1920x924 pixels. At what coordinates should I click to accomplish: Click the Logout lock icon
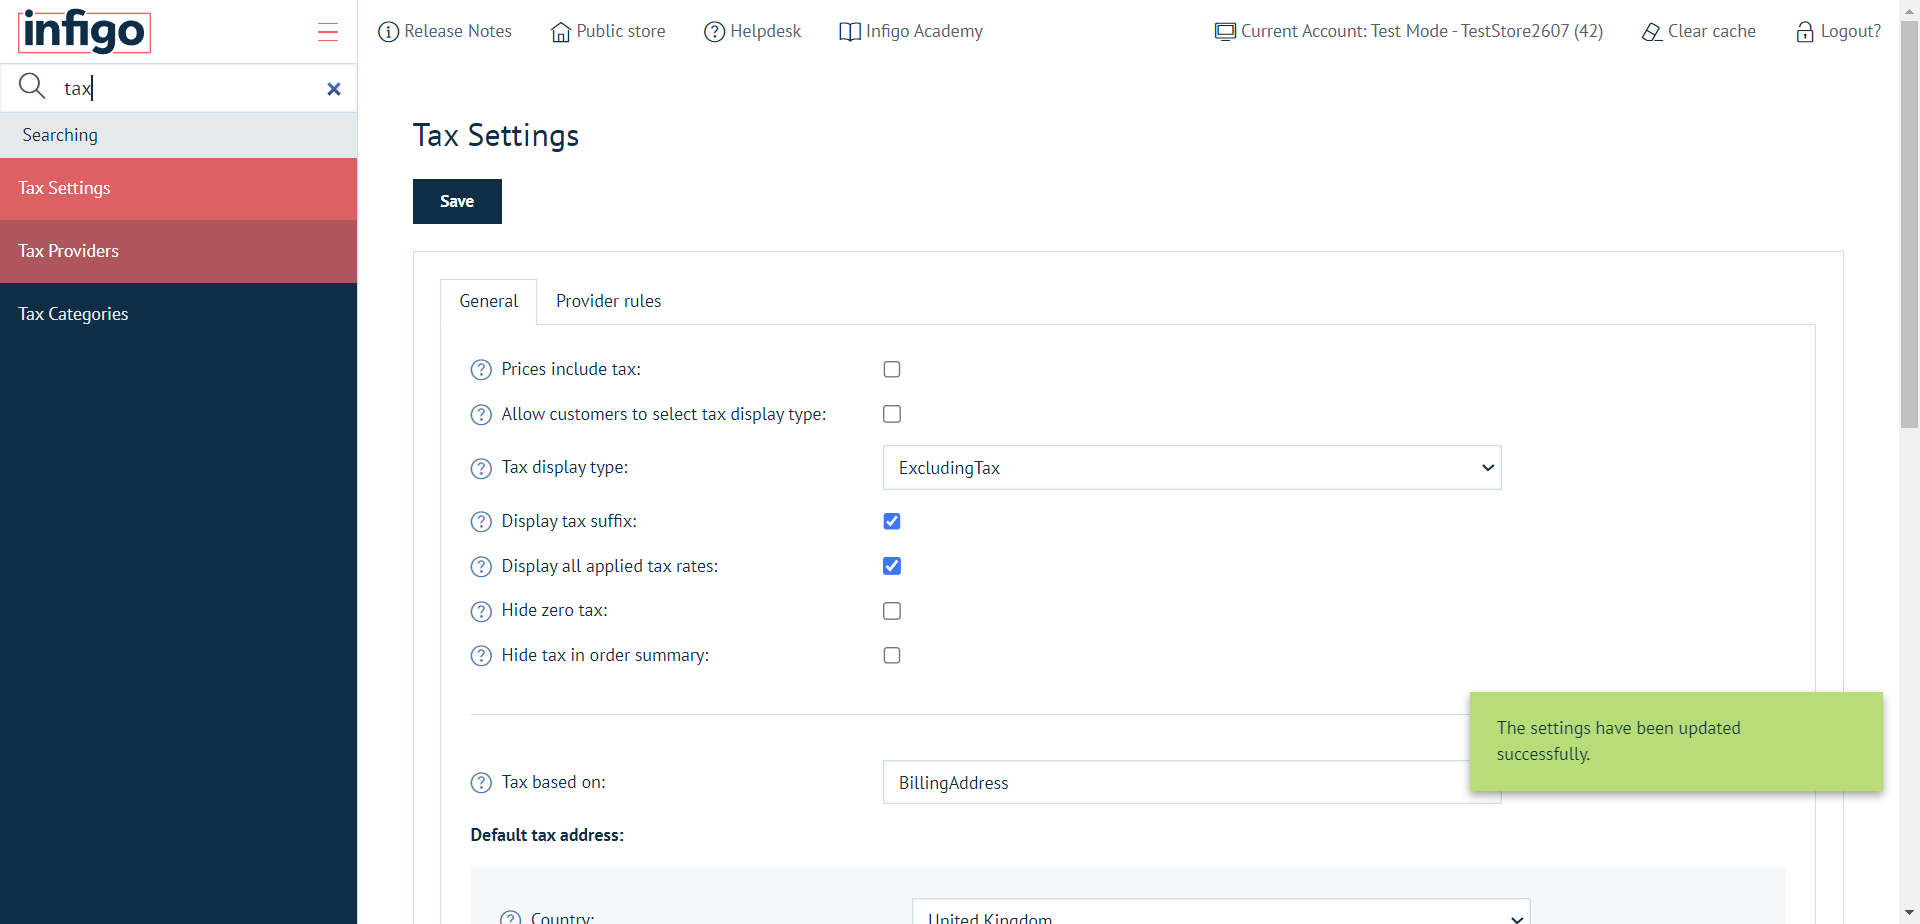(x=1805, y=32)
